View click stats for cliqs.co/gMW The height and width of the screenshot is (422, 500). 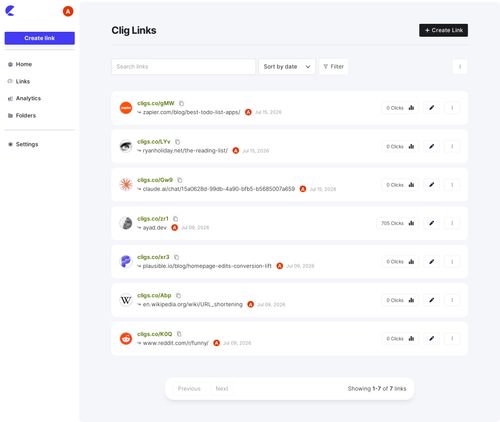400,108
